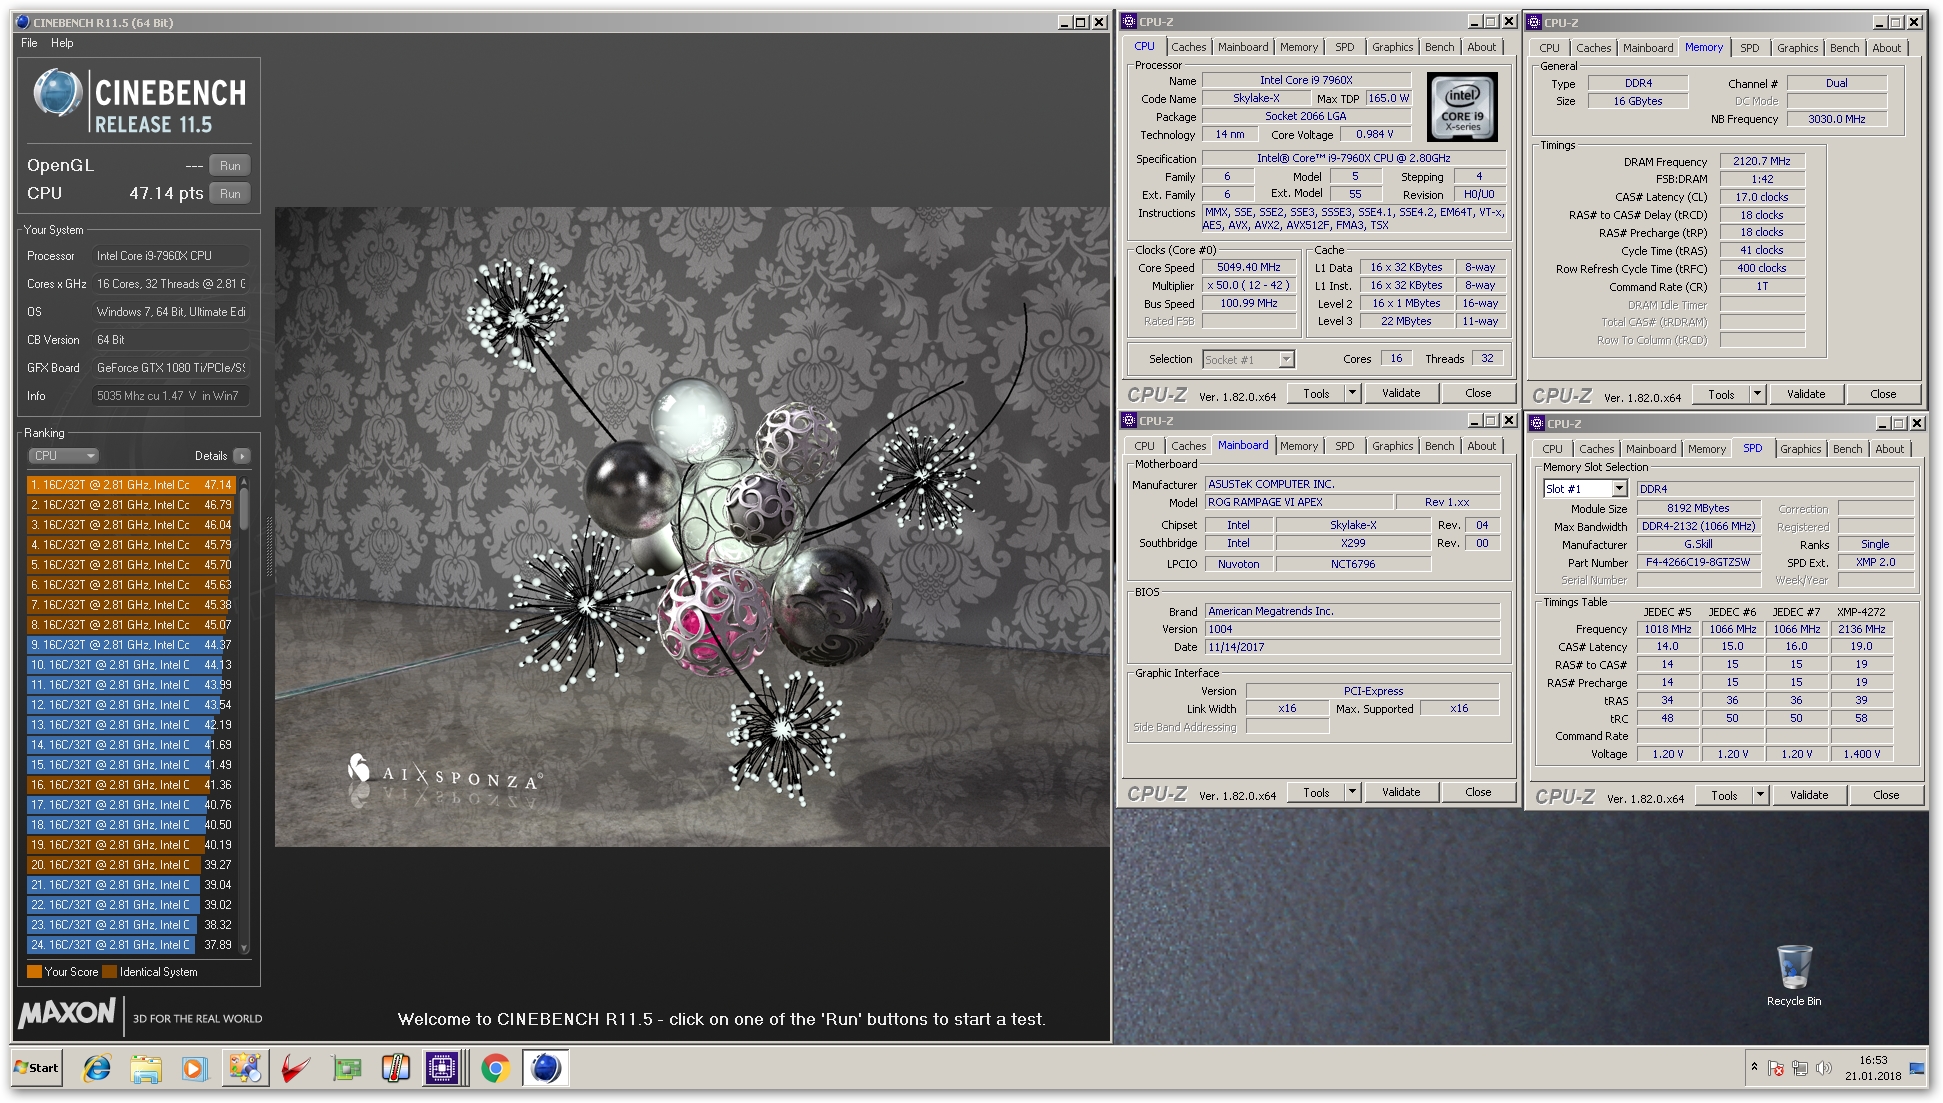
Task: Open Mainboard tab in the CPU-Z Memory window
Action: tap(1647, 48)
